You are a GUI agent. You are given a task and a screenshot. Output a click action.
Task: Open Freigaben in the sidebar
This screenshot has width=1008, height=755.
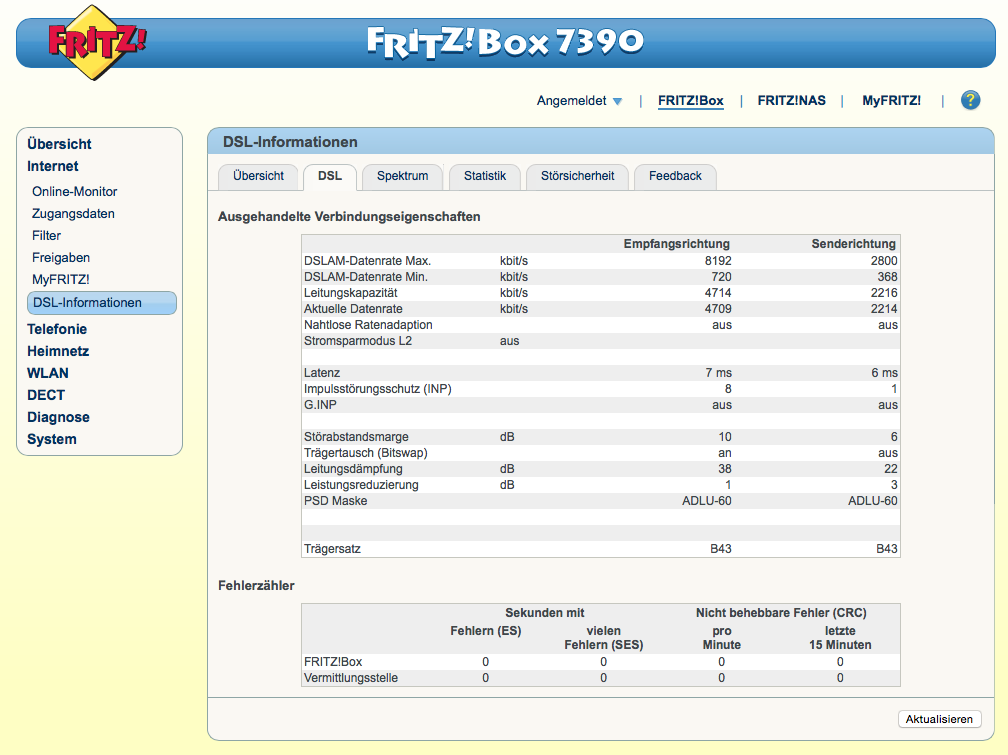point(61,257)
